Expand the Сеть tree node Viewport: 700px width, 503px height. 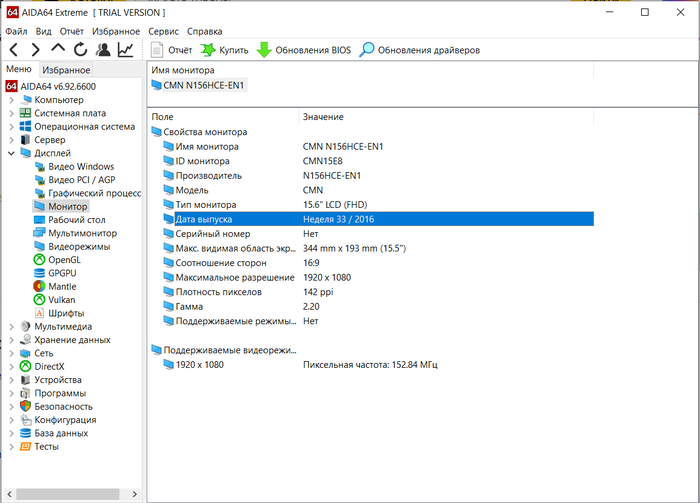12,353
